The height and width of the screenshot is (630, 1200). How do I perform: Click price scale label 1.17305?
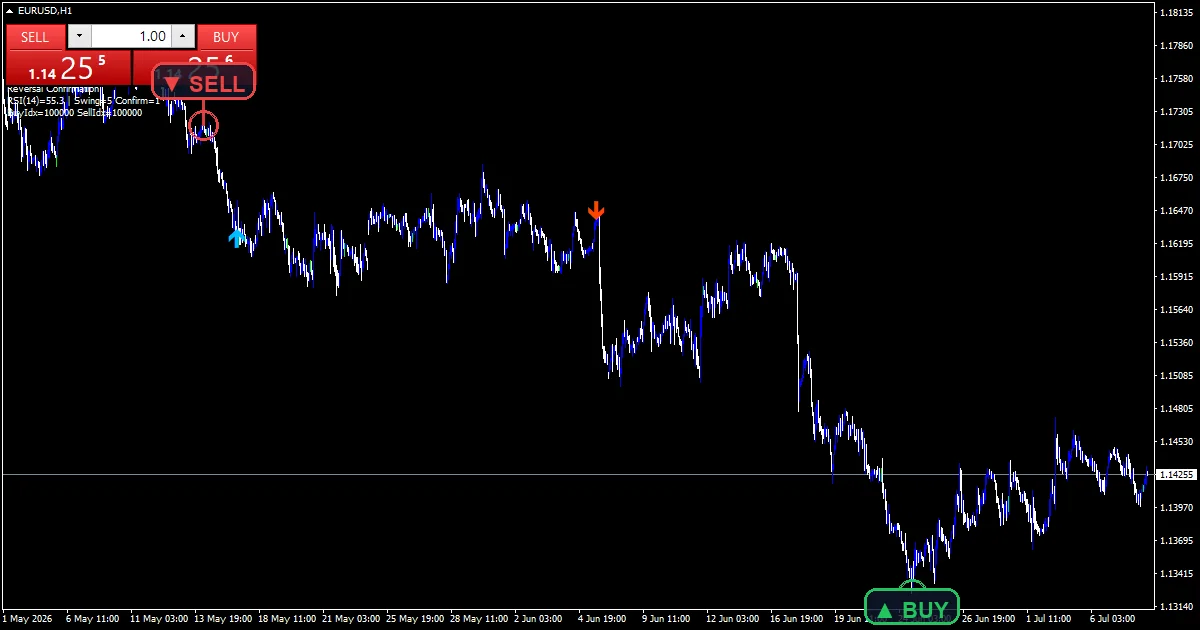pos(1176,112)
